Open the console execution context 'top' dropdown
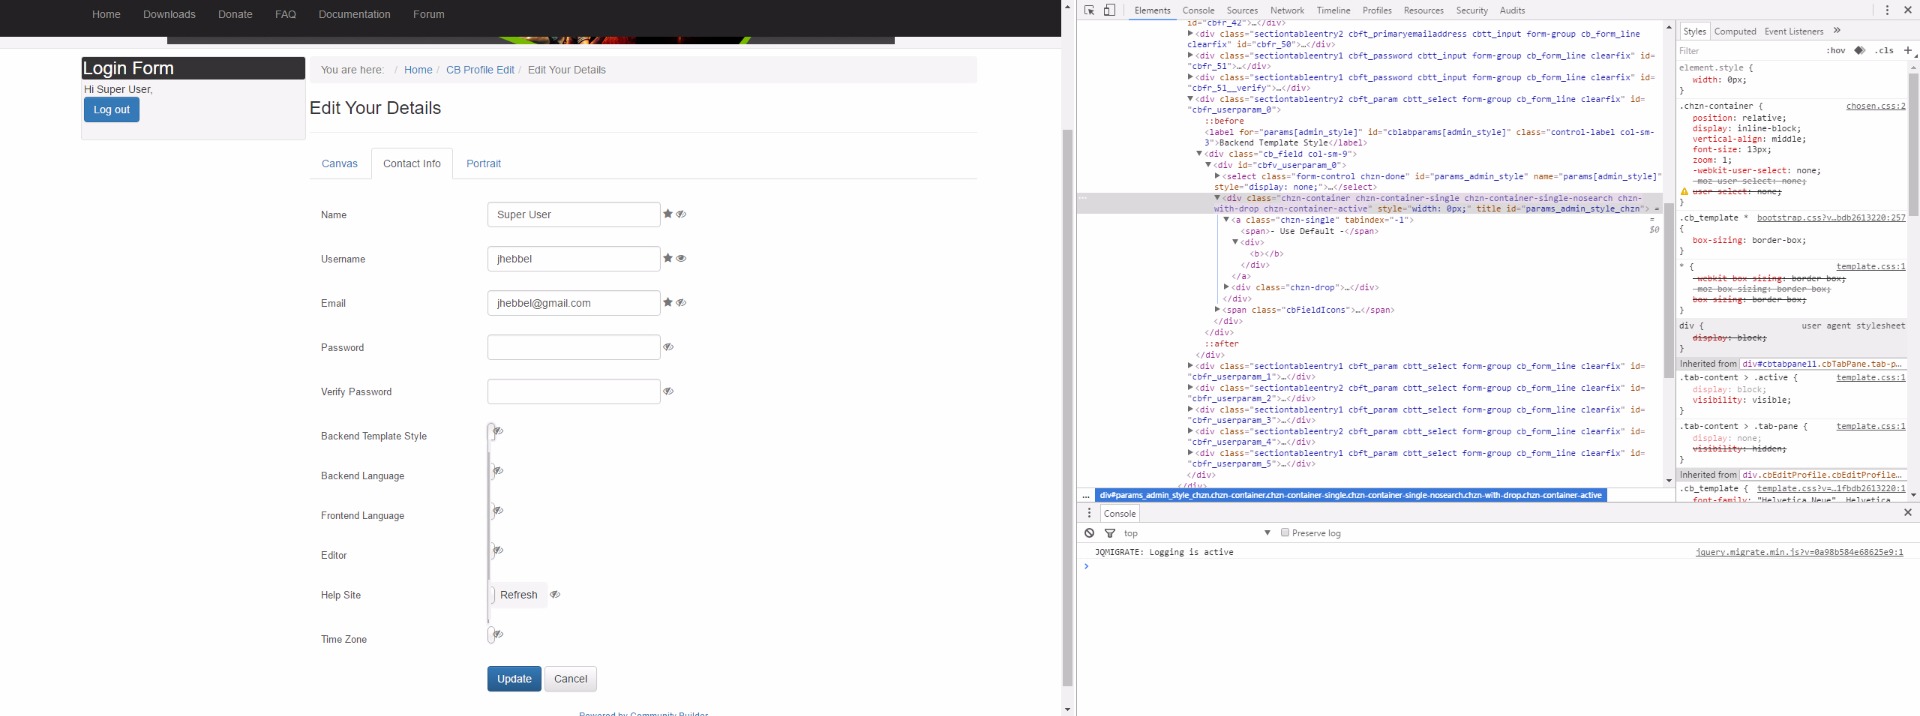The width and height of the screenshot is (1920, 716). pyautogui.click(x=1197, y=533)
